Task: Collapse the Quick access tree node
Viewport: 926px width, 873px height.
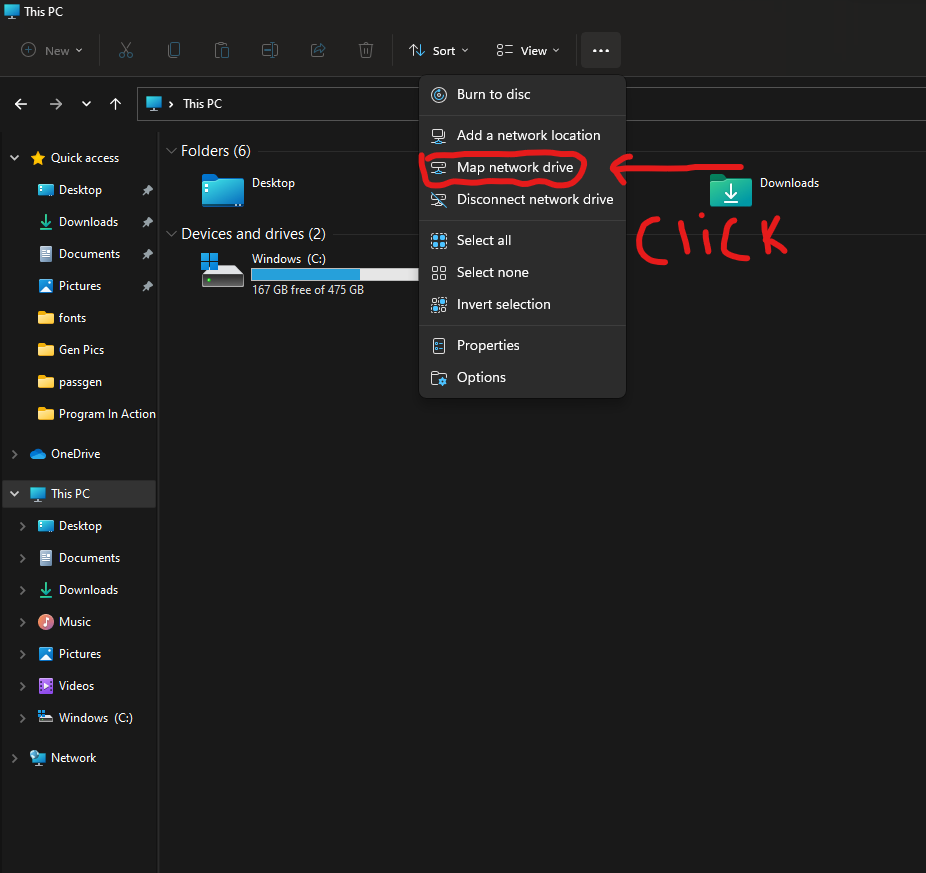Action: tap(15, 158)
